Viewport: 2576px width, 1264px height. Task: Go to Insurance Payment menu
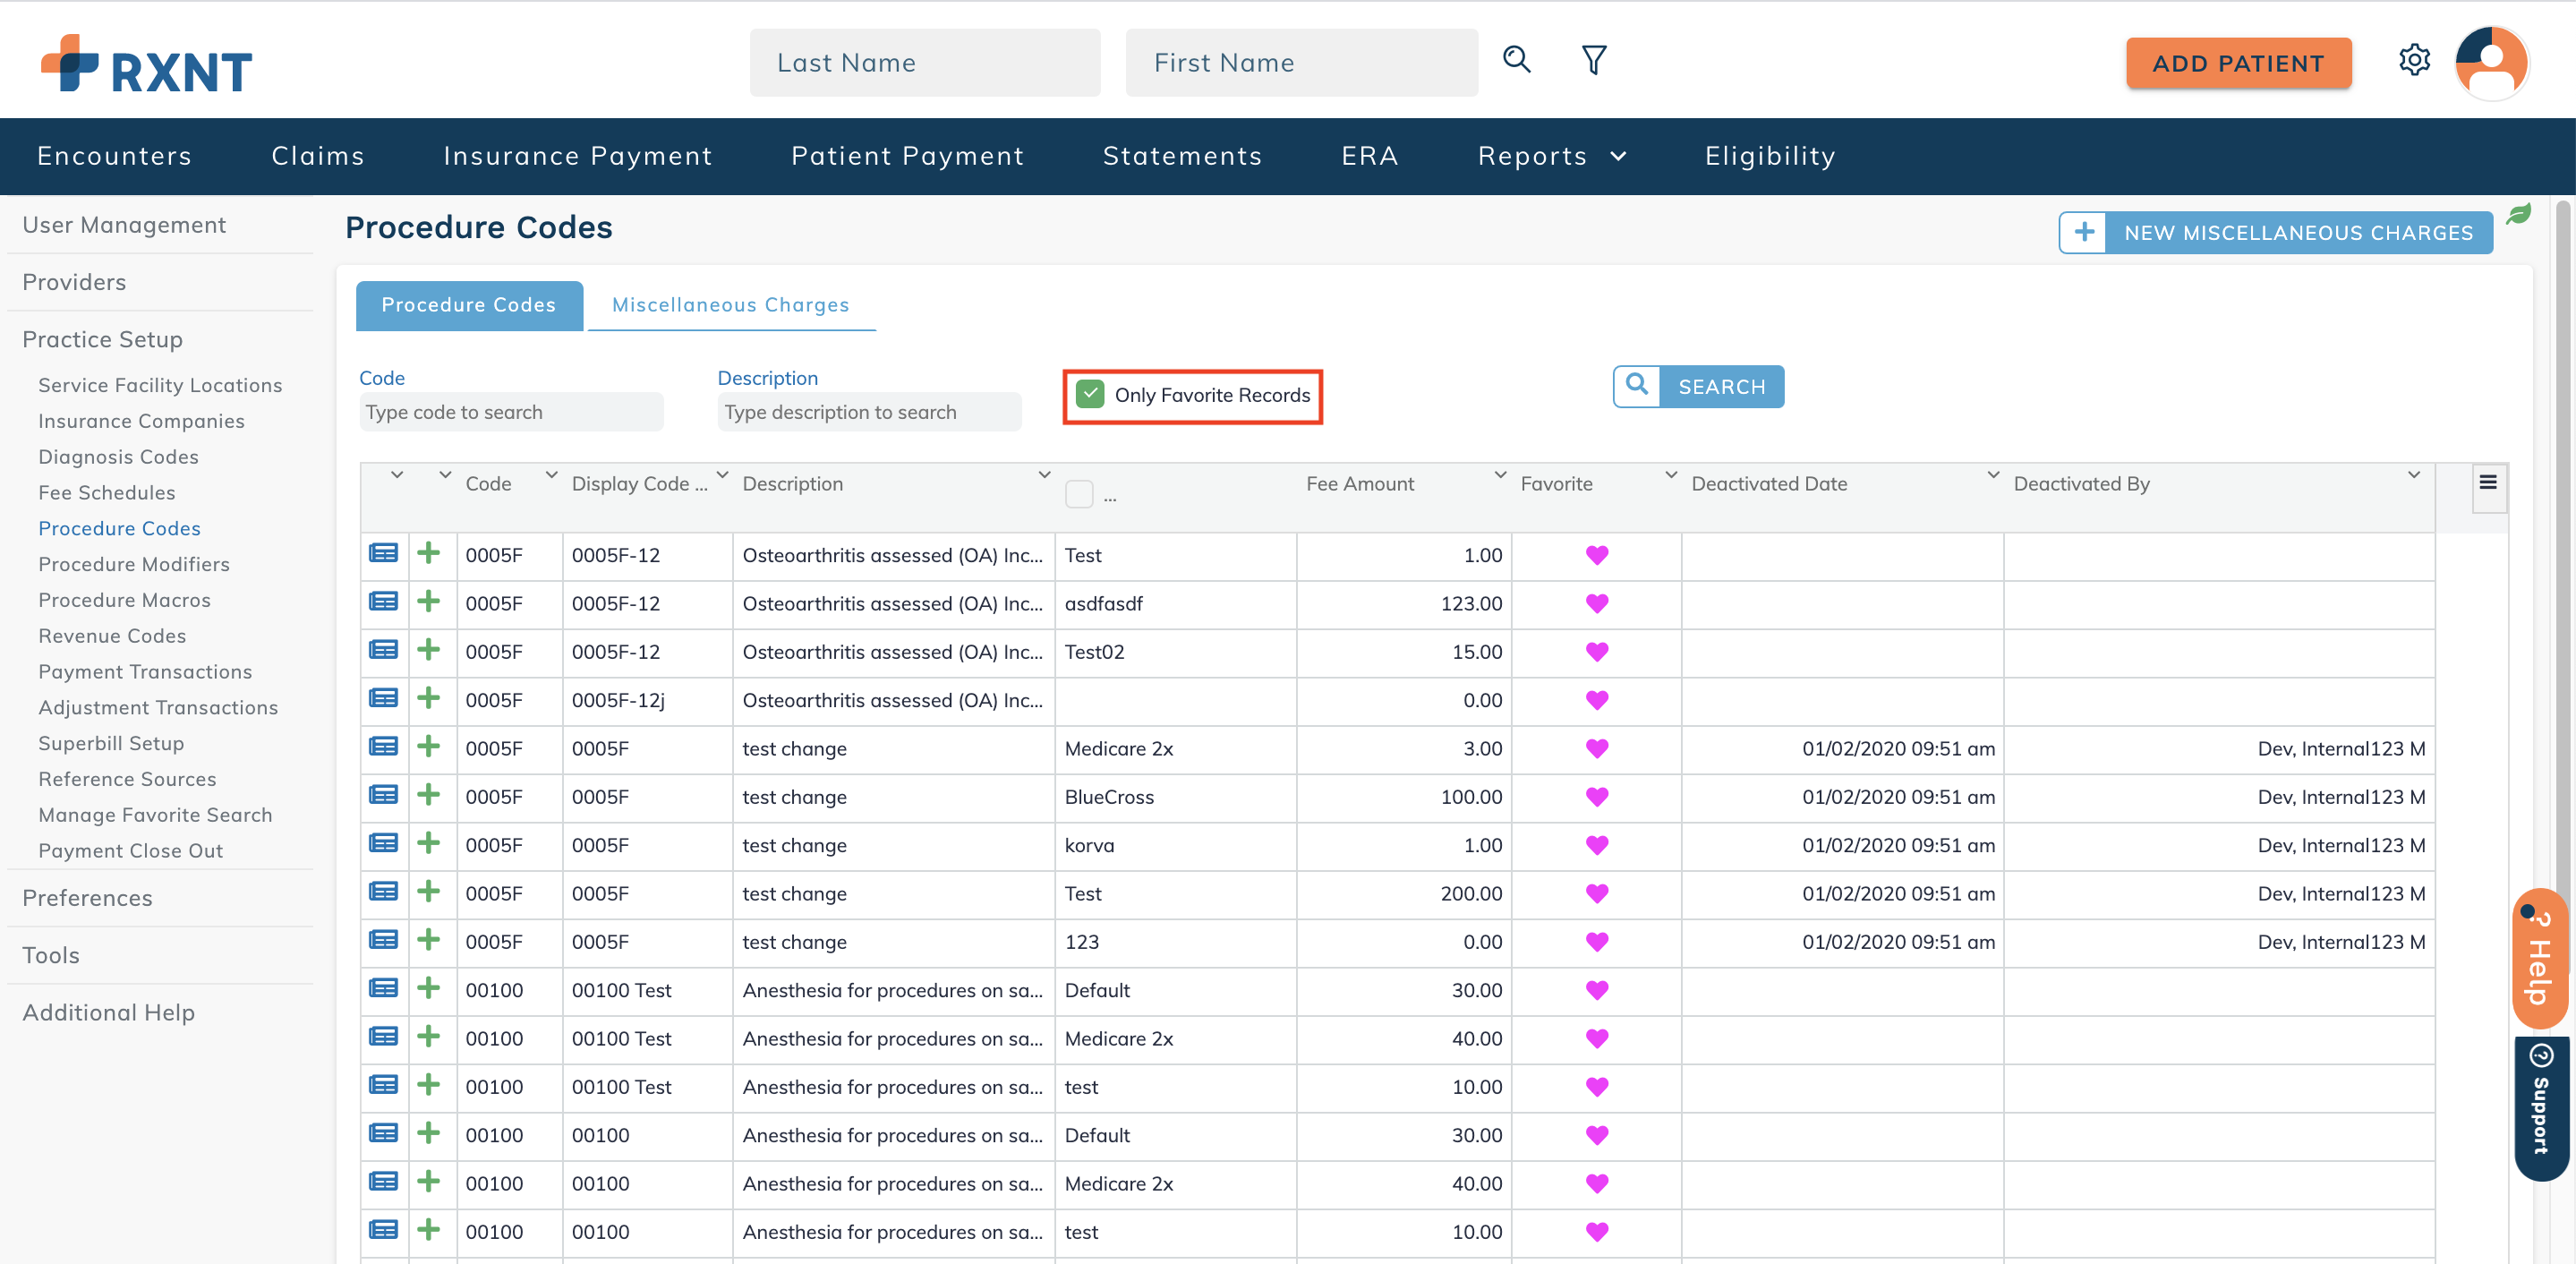click(x=578, y=156)
